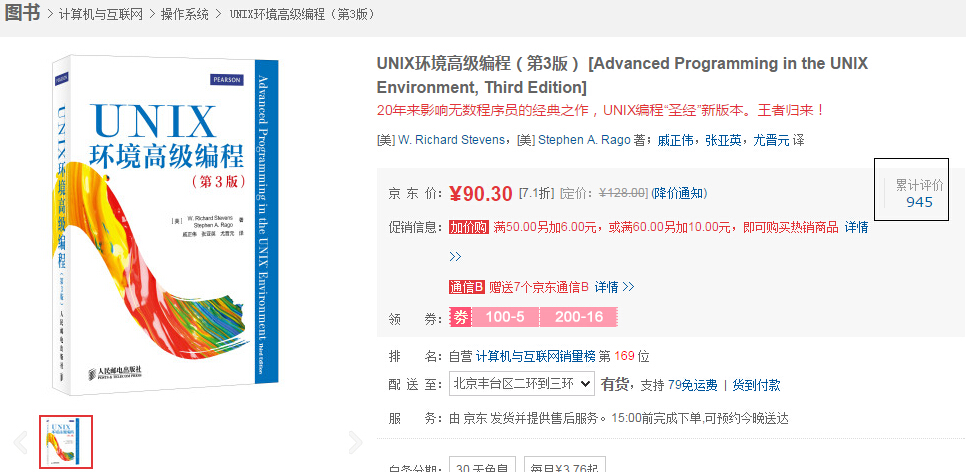The image size is (966, 472).
Task: Open the 图书 breadcrumb home link
Action: 22,13
